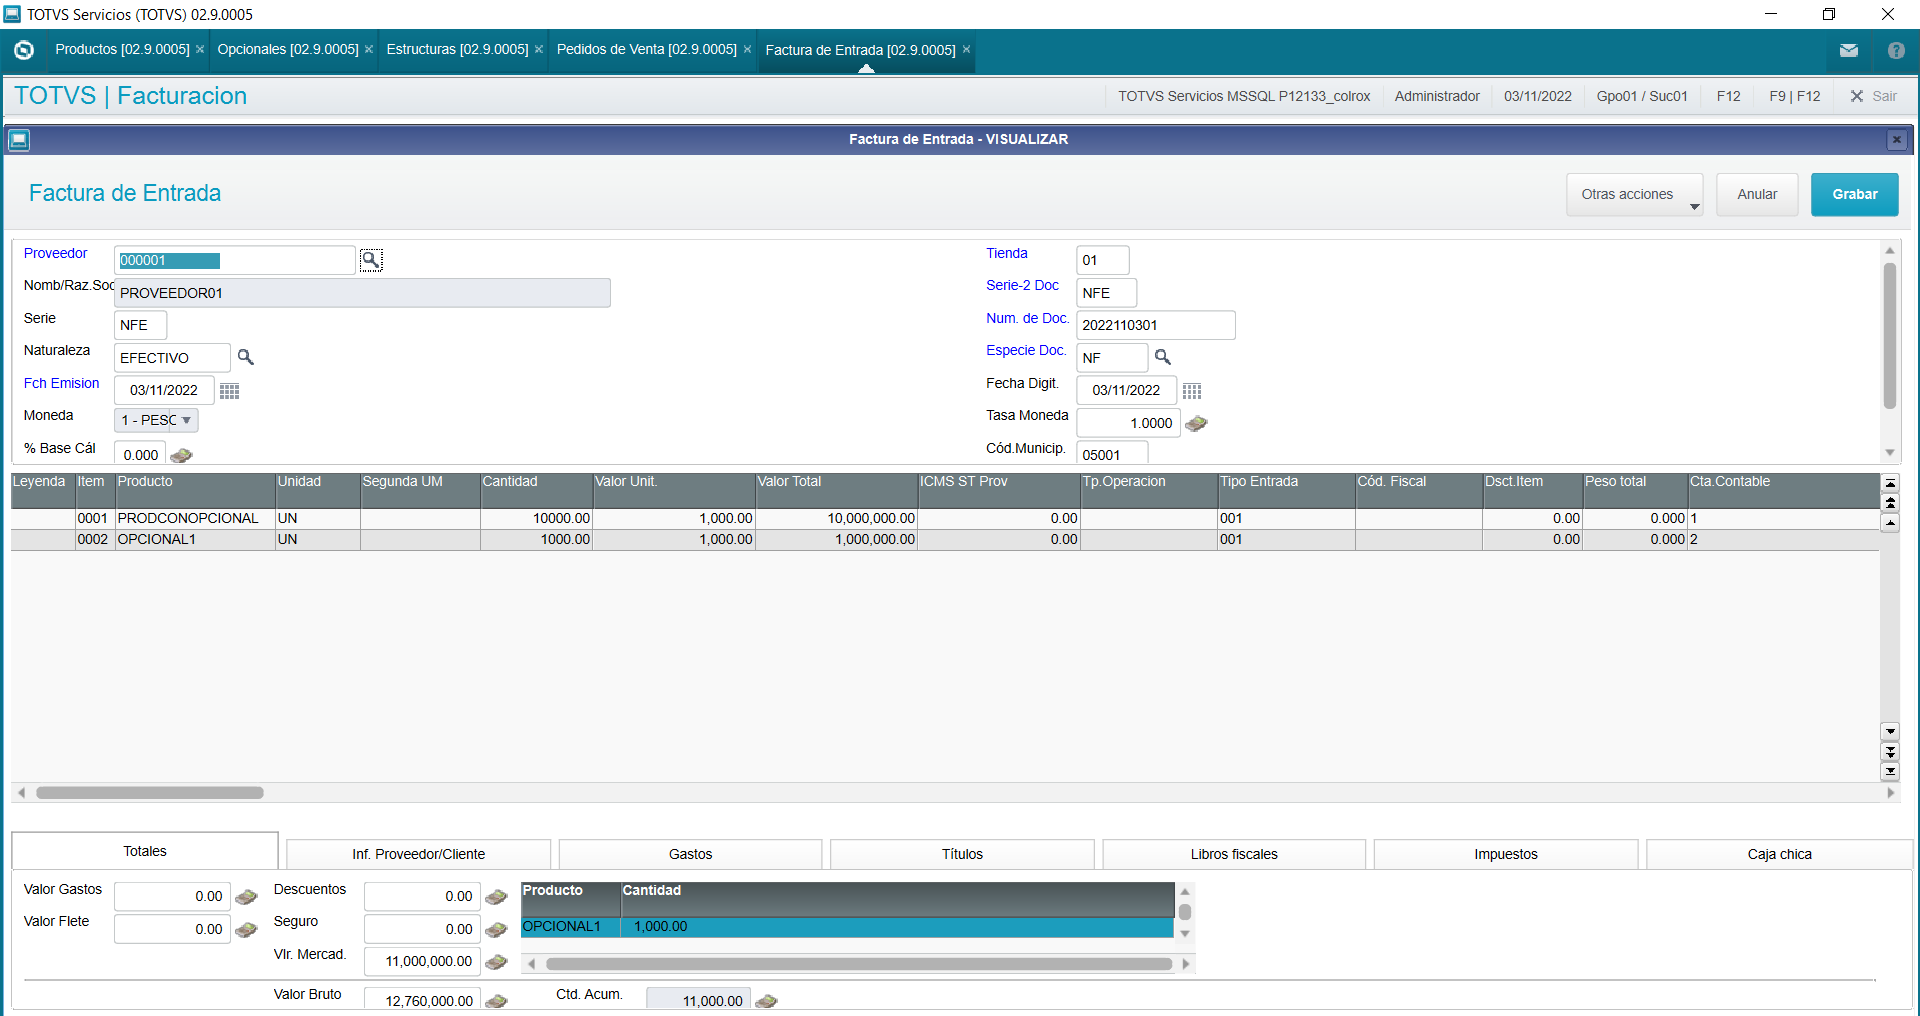This screenshot has width=1920, height=1016.
Task: Click the Administrador user label
Action: [x=1437, y=96]
